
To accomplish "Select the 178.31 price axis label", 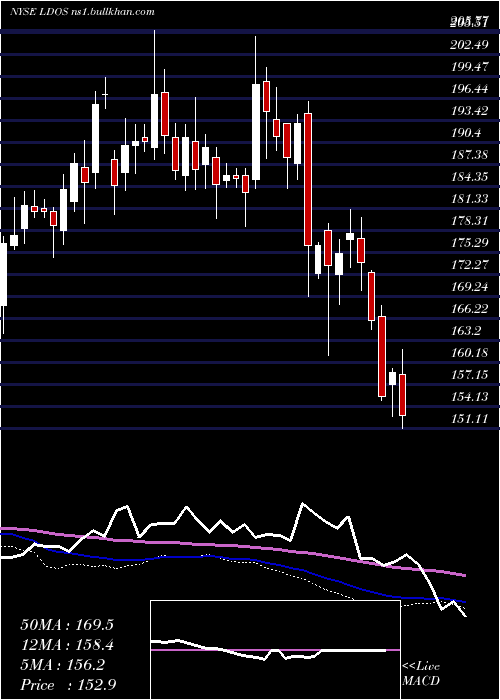I will coord(471,221).
